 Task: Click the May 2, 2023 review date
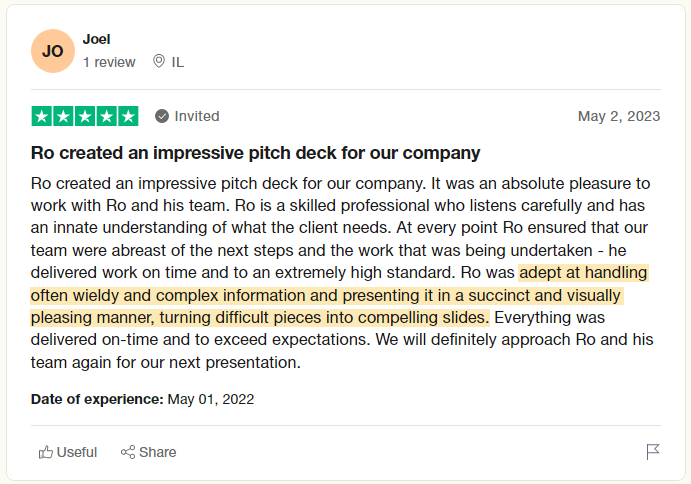tap(619, 116)
